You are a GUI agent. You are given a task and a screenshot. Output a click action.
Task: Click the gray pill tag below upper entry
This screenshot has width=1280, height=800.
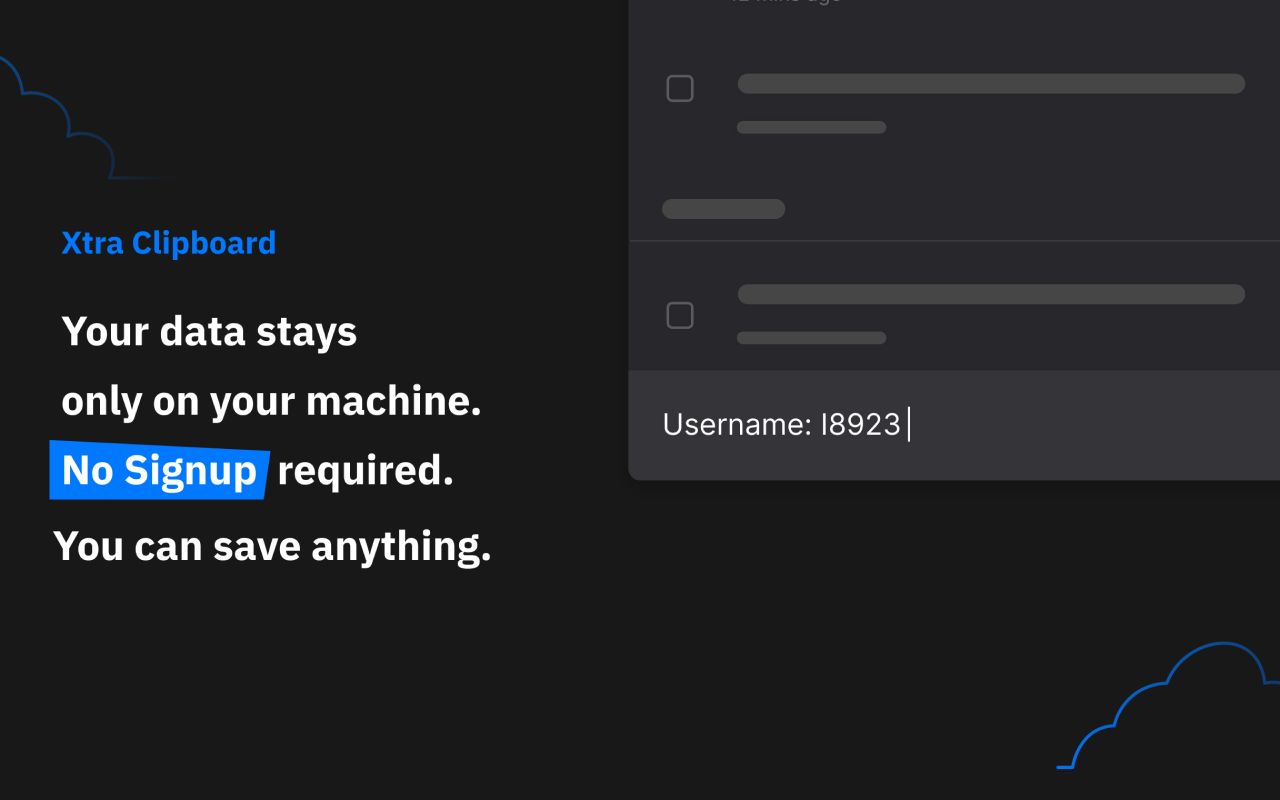coord(723,209)
